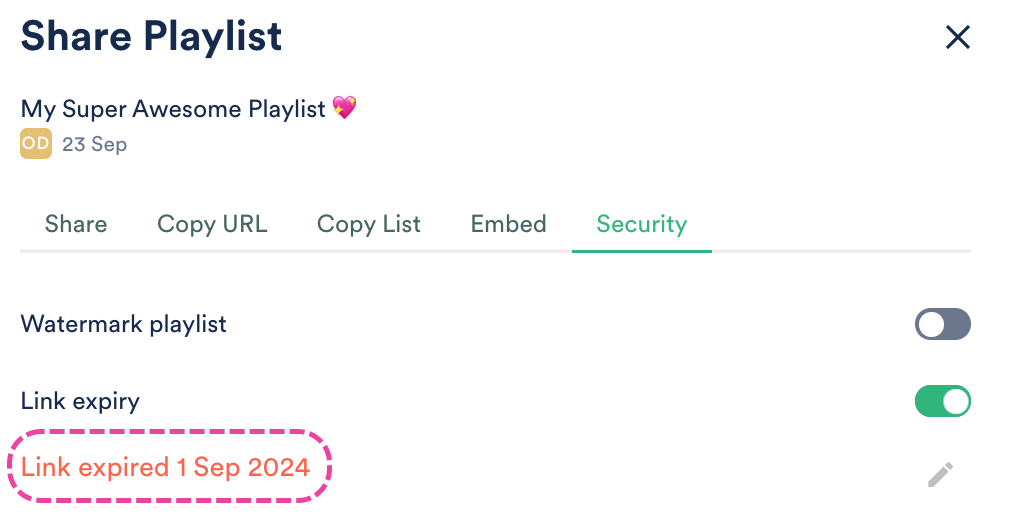Click the 'Link expired 1 Sep 2024' text
Image resolution: width=1013 pixels, height=518 pixels.
tap(165, 467)
